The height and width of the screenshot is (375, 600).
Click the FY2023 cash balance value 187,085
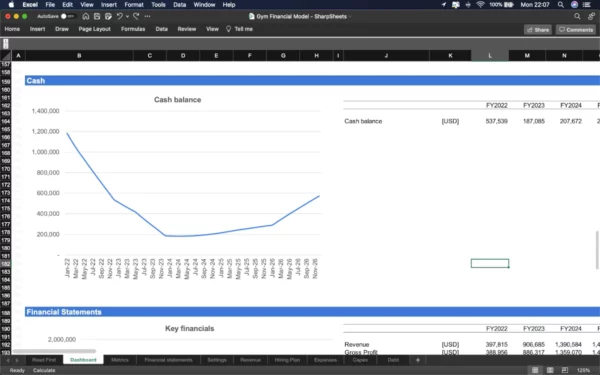[533, 121]
